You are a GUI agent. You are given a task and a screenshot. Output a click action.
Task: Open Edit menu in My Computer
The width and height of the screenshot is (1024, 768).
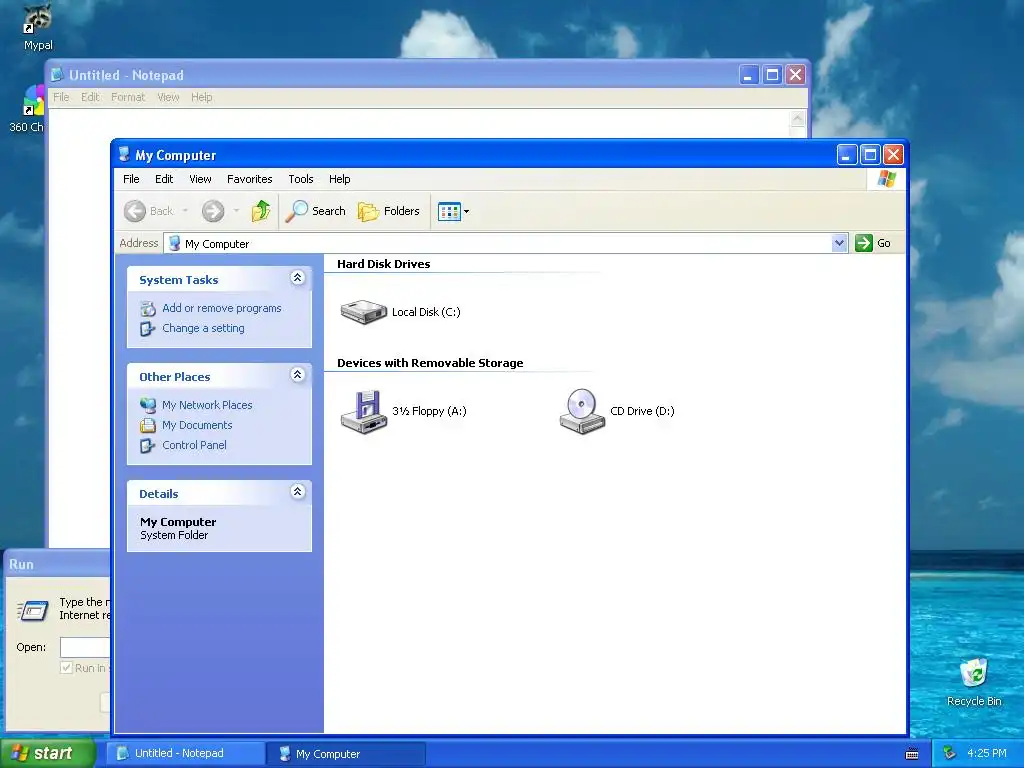coord(164,179)
